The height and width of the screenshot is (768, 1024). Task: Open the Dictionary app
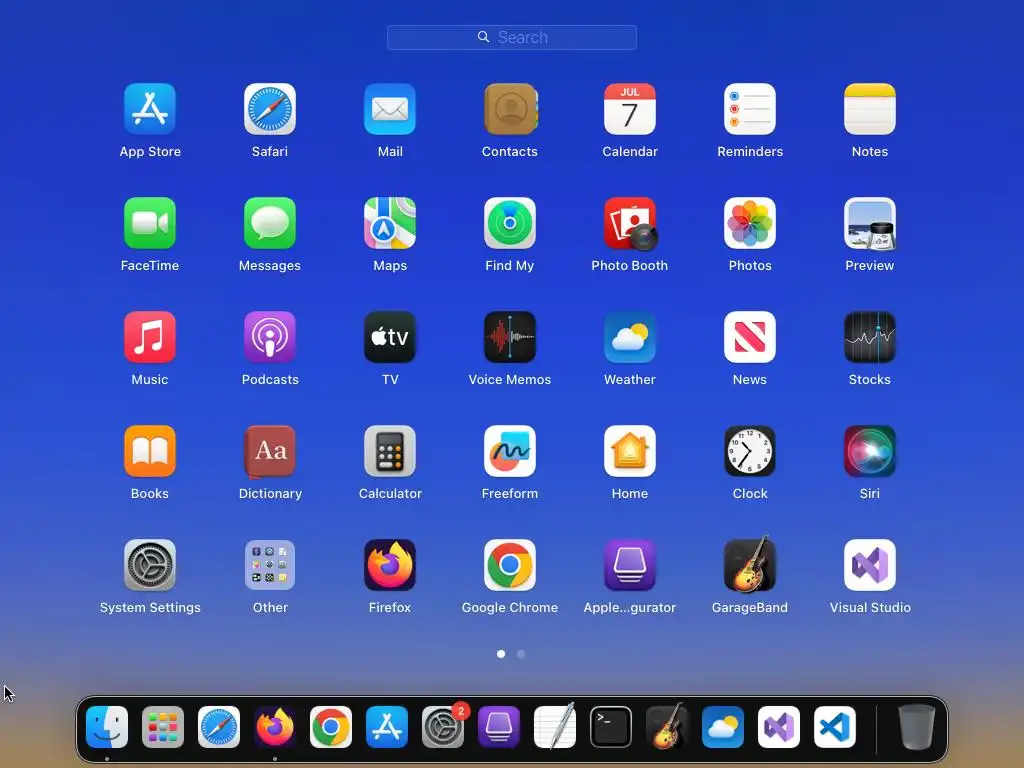pos(270,451)
